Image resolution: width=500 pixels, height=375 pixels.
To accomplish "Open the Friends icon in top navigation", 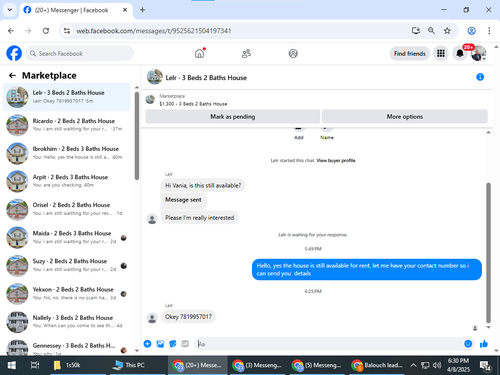I will pyautogui.click(x=246, y=53).
